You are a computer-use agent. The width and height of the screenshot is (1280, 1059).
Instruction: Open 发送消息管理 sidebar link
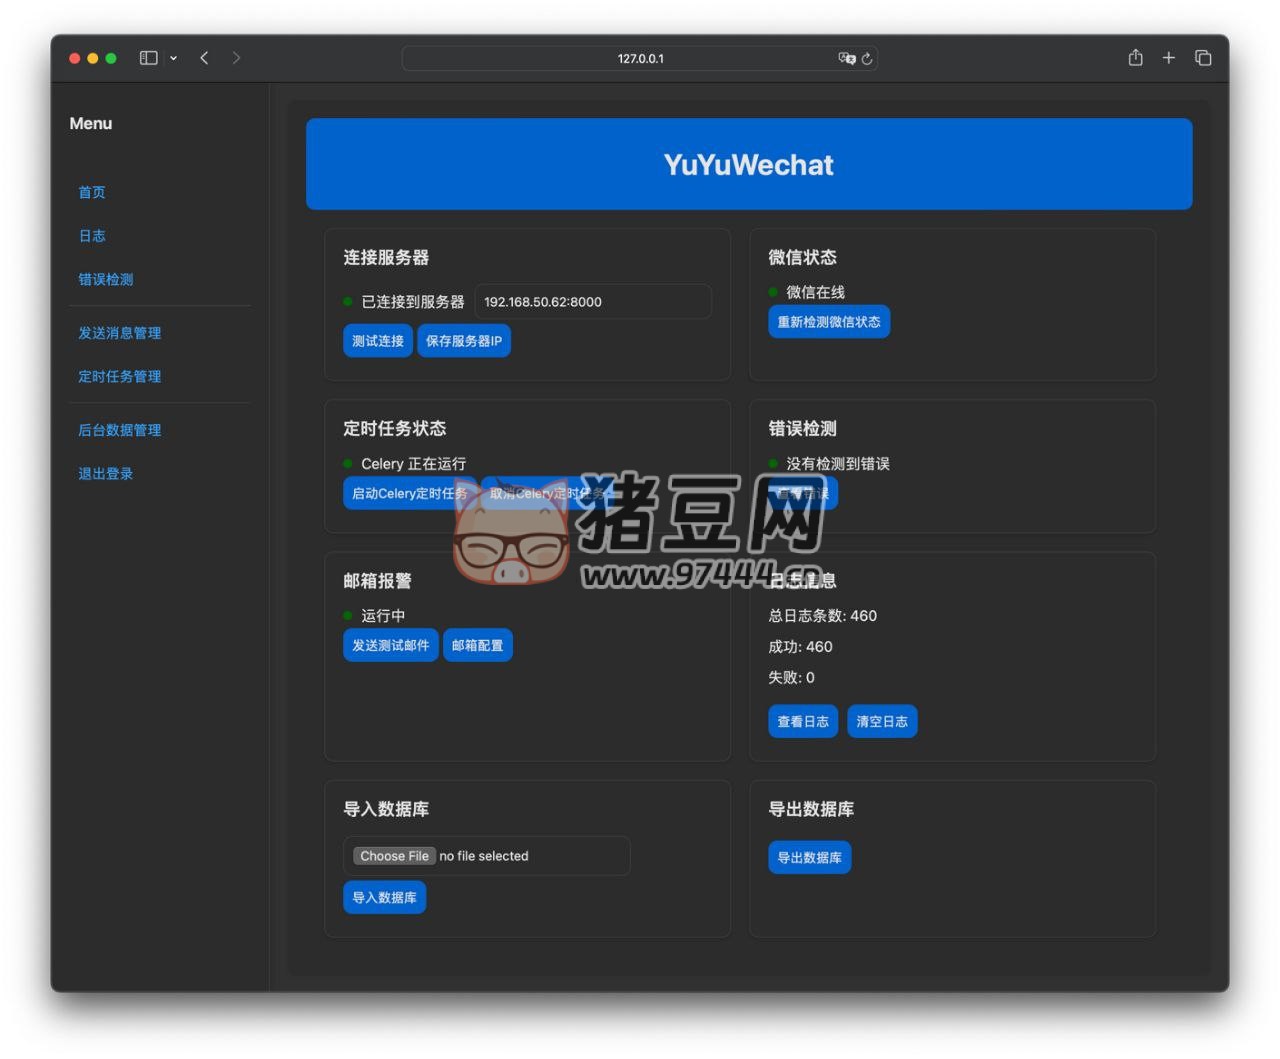tap(120, 333)
